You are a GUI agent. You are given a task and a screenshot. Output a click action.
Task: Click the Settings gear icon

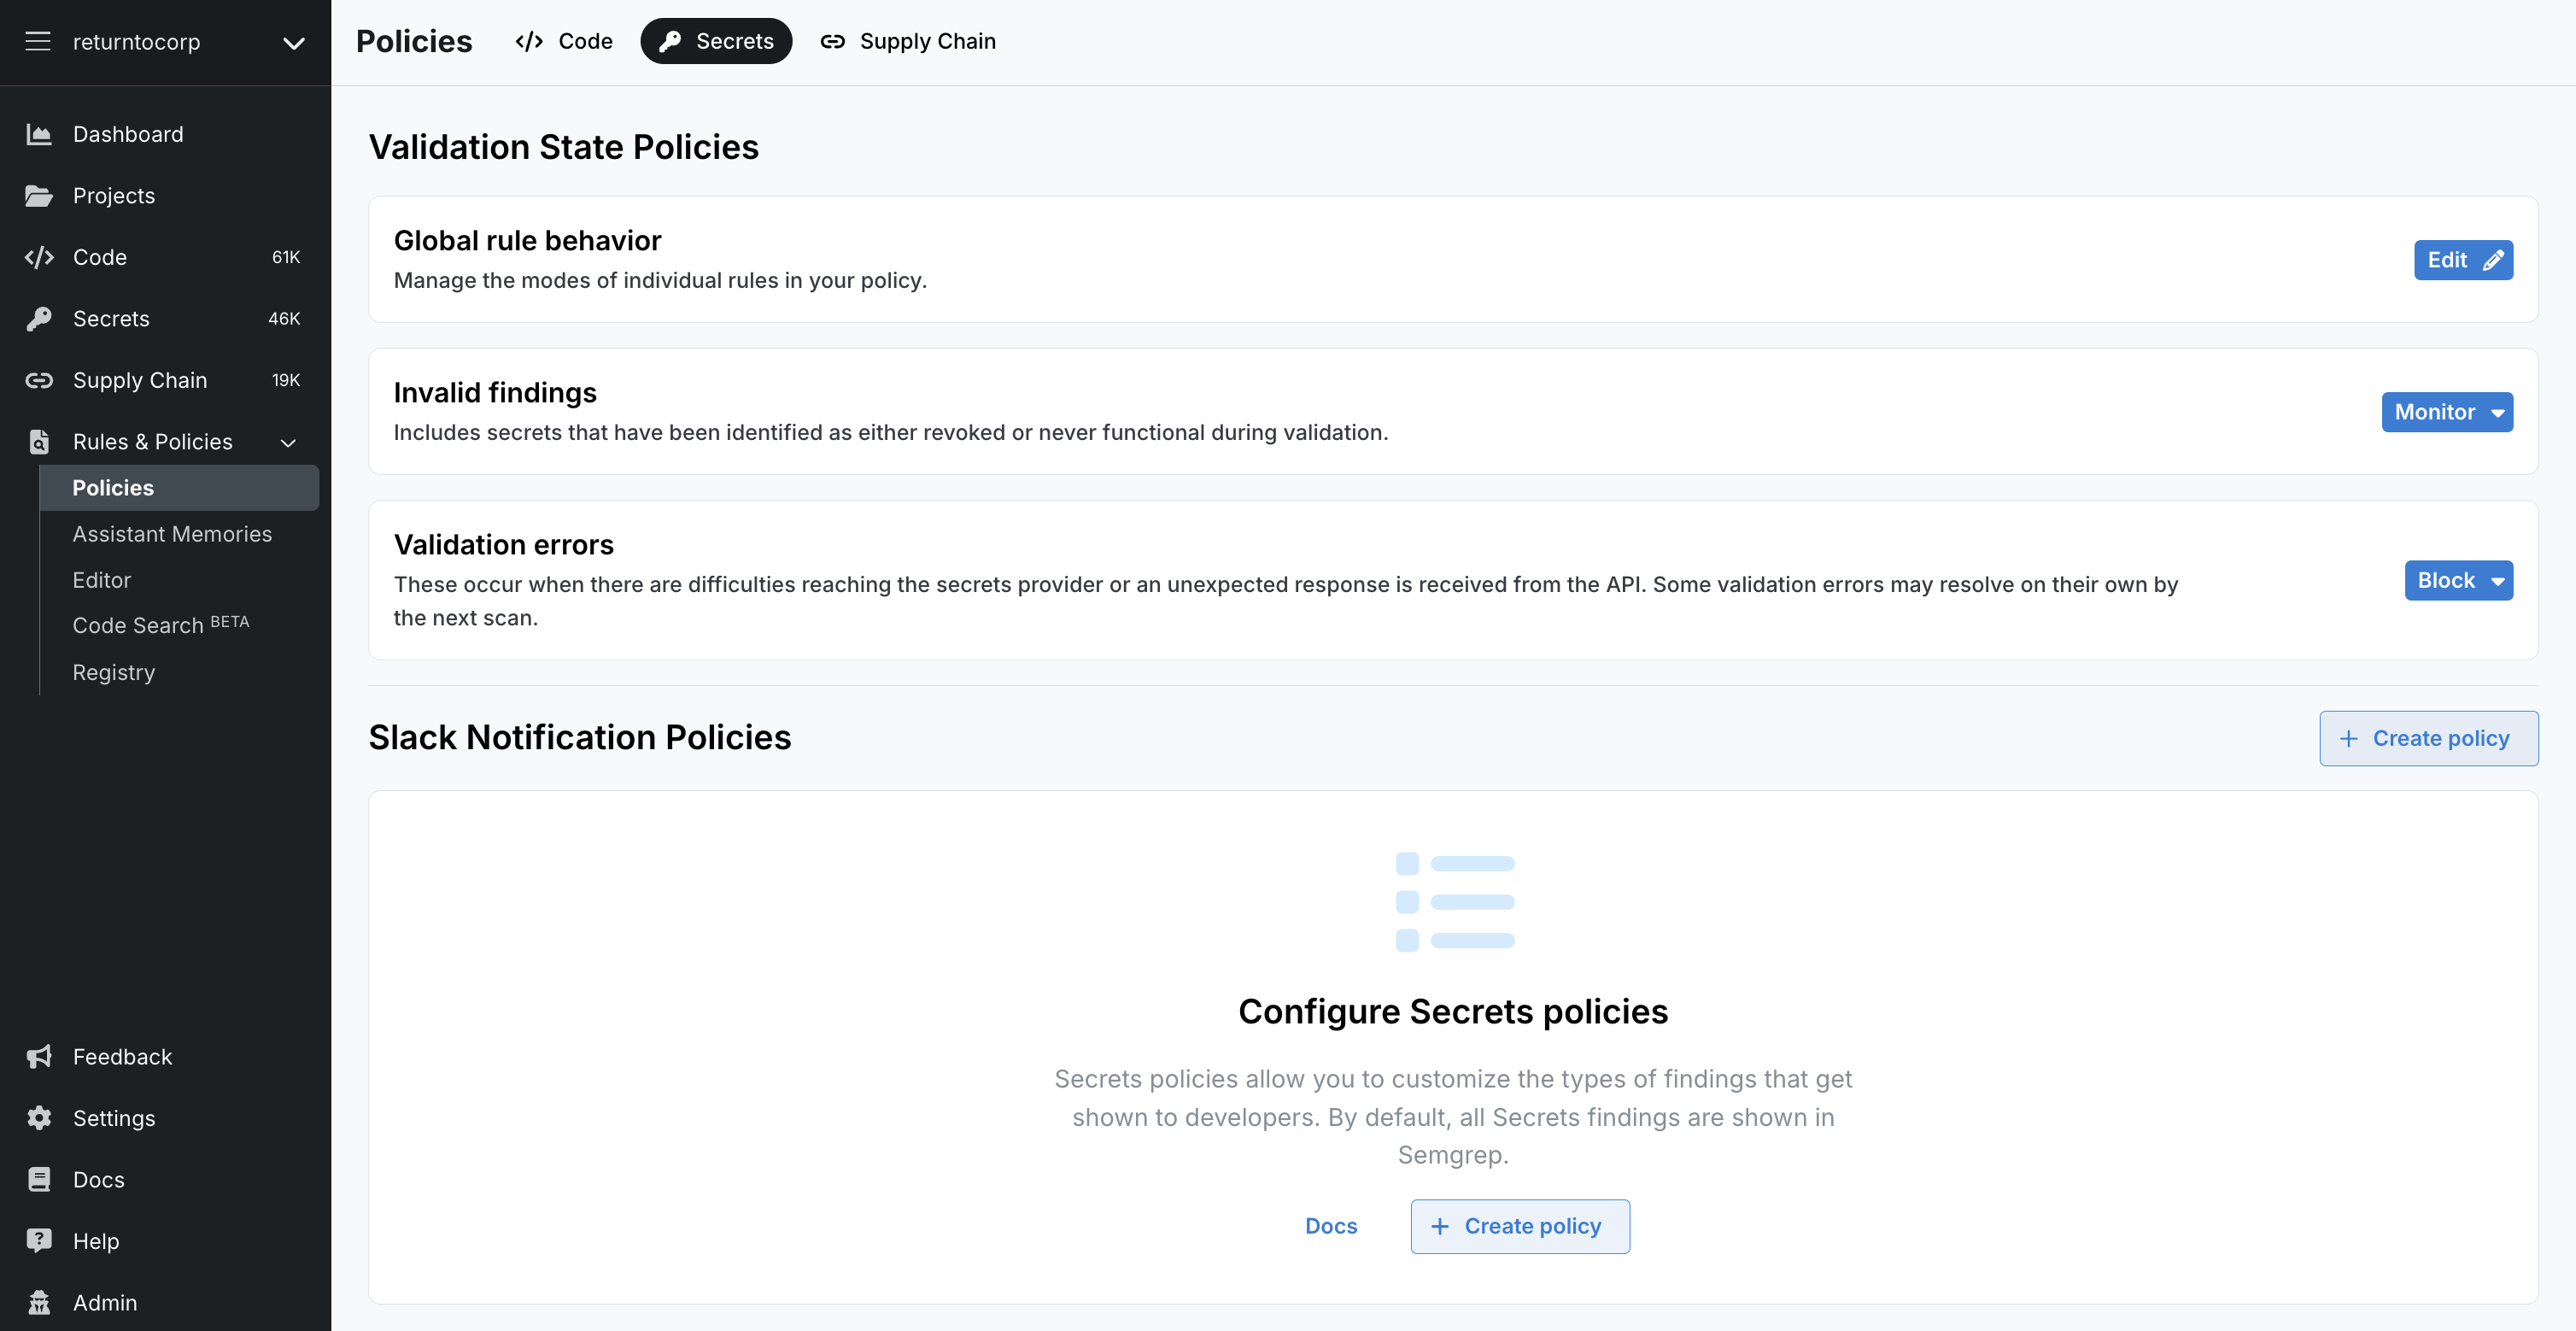click(38, 1118)
